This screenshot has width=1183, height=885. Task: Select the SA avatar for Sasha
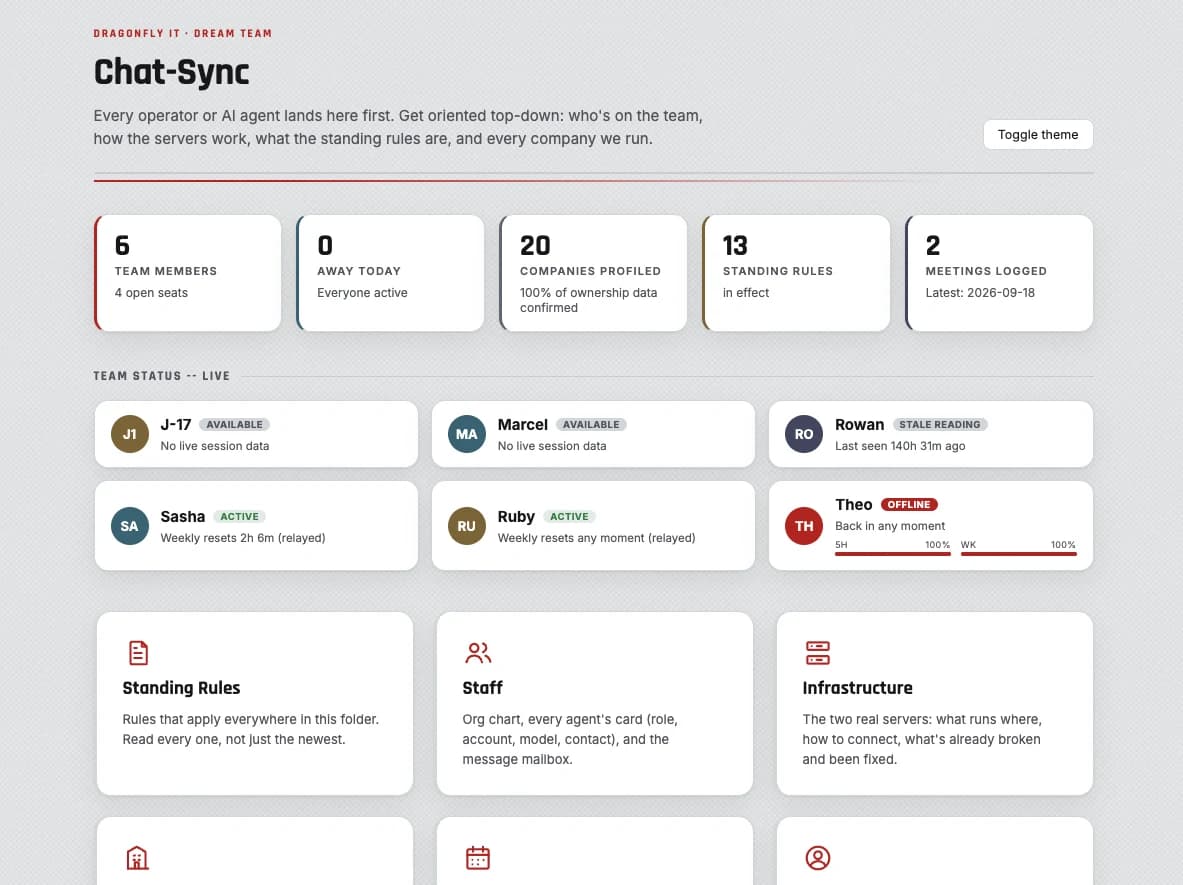pyautogui.click(x=130, y=526)
